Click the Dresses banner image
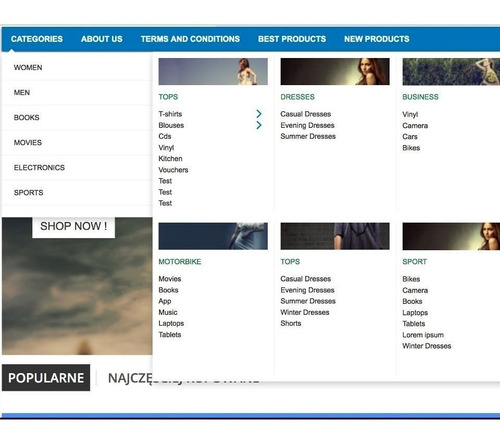The image size is (500, 440). click(335, 72)
